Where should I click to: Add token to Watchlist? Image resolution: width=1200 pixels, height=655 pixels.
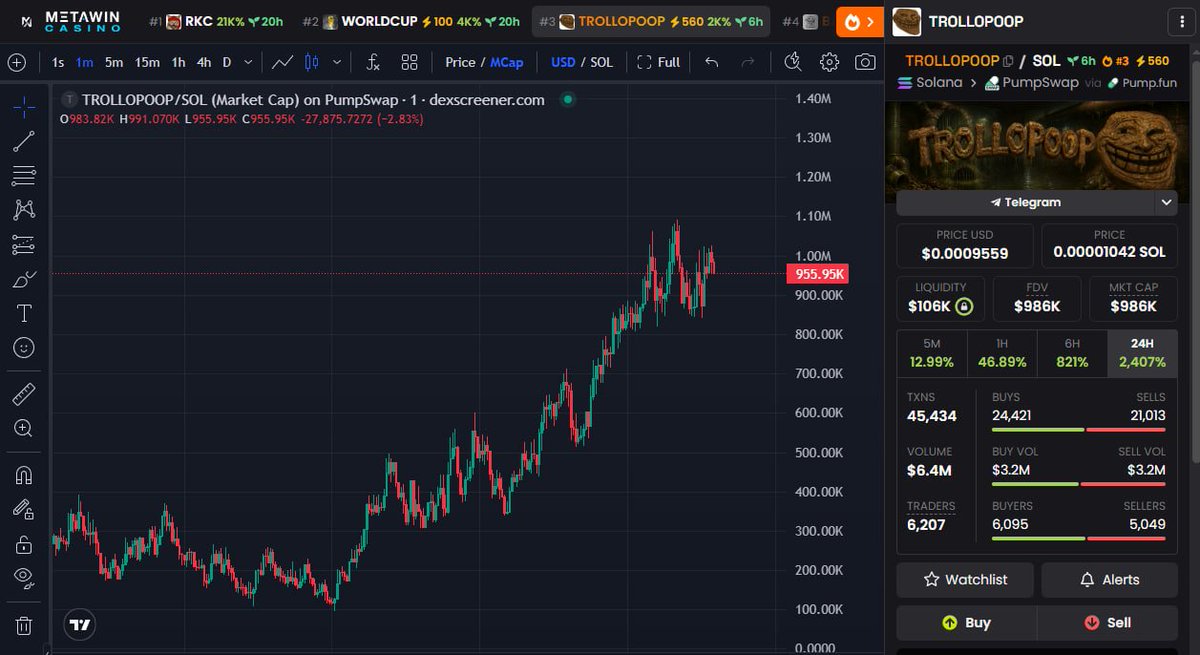[965, 579]
